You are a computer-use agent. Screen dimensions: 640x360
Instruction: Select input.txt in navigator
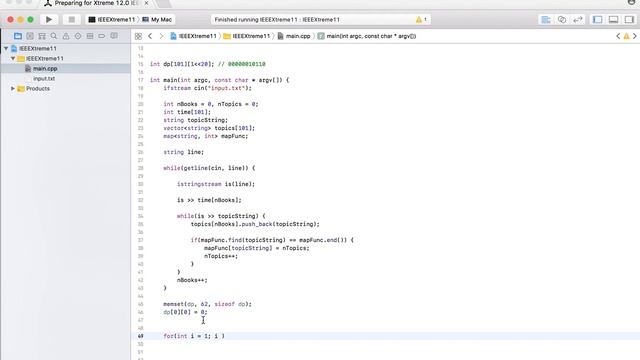point(44,78)
